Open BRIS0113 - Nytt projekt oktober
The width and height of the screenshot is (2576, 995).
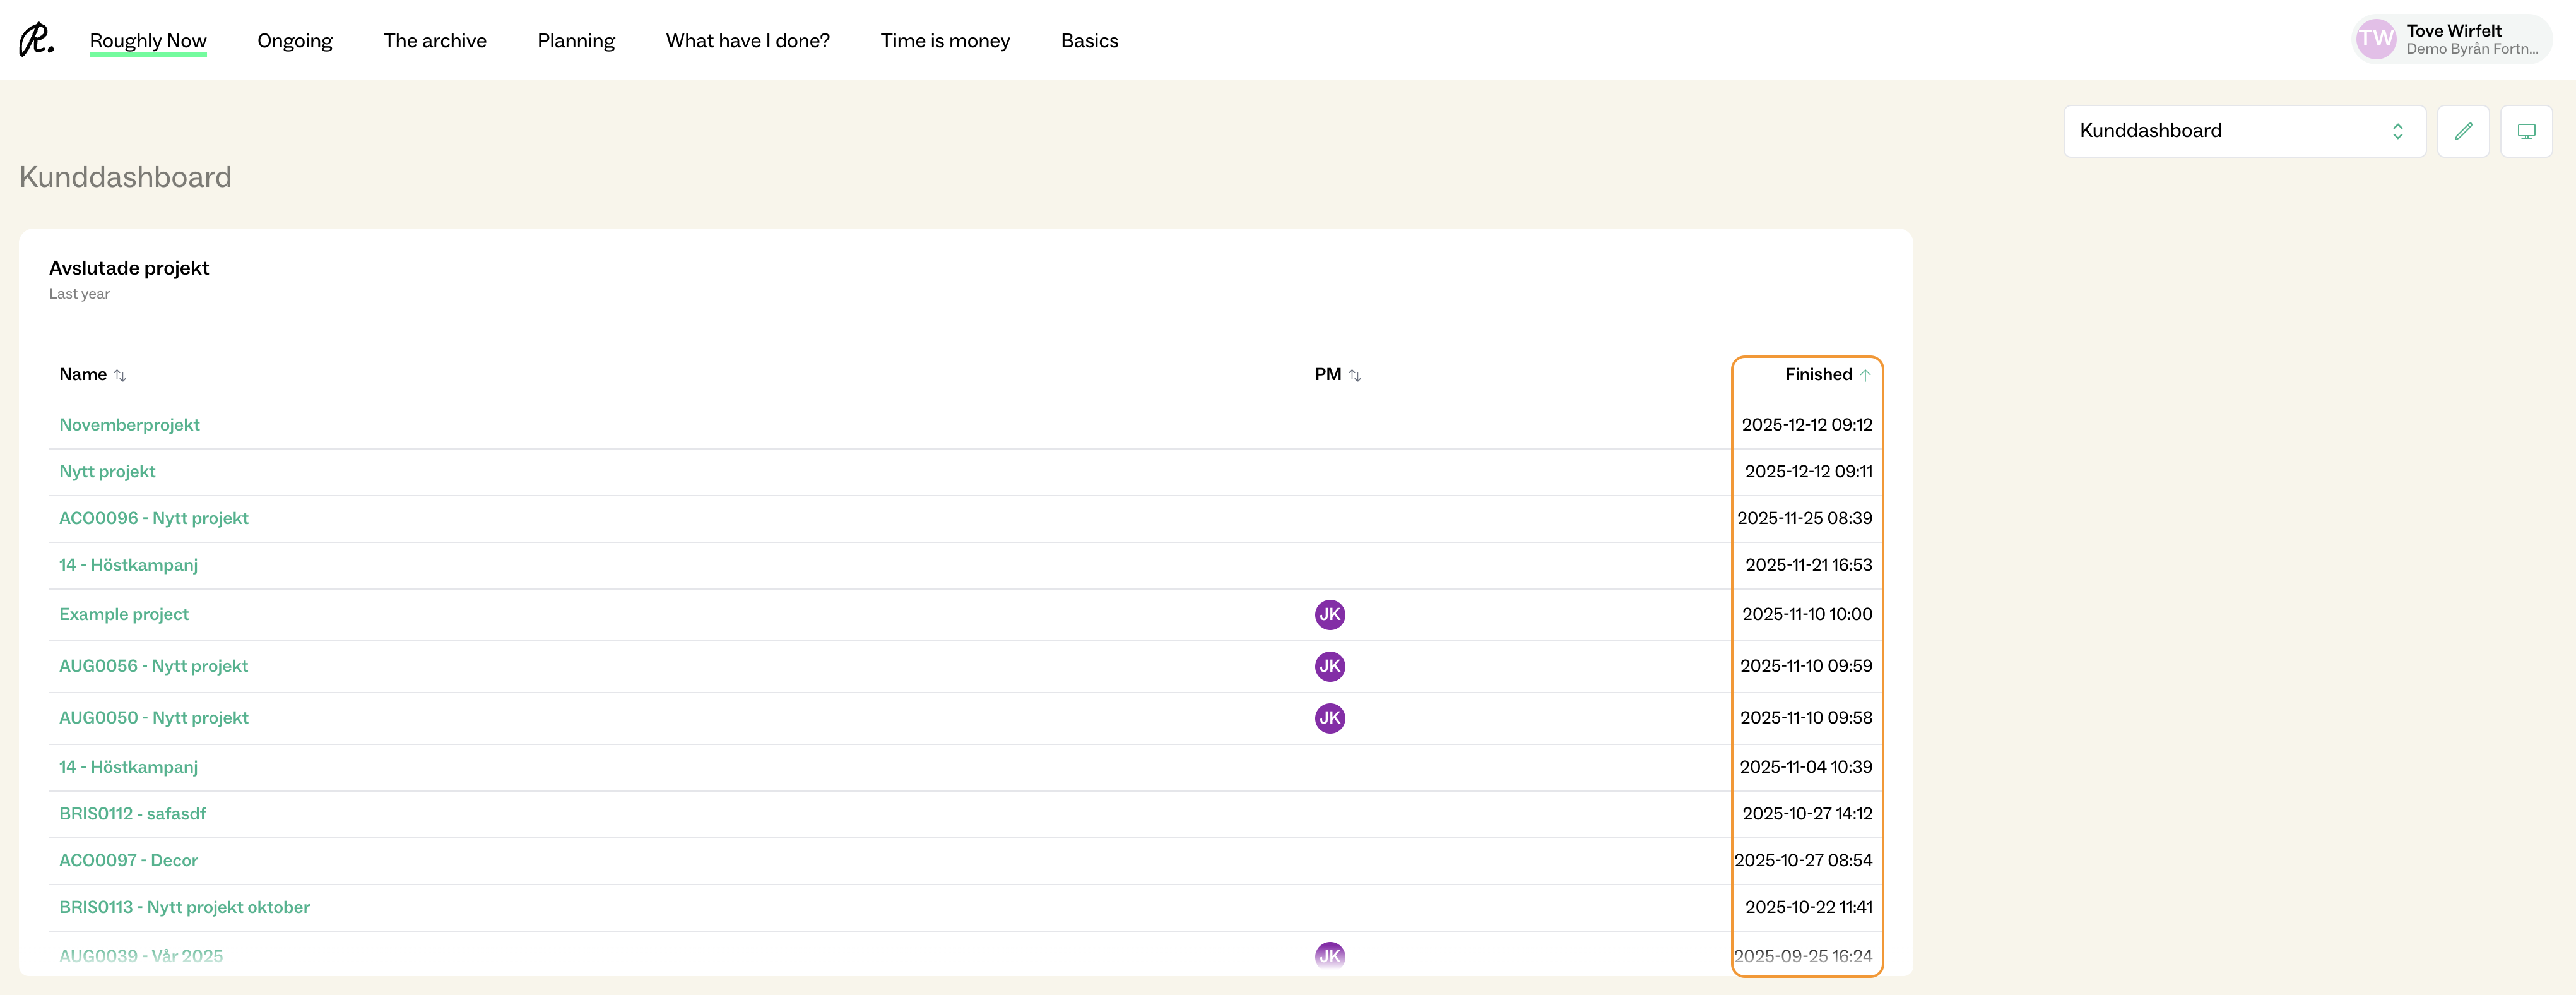184,907
